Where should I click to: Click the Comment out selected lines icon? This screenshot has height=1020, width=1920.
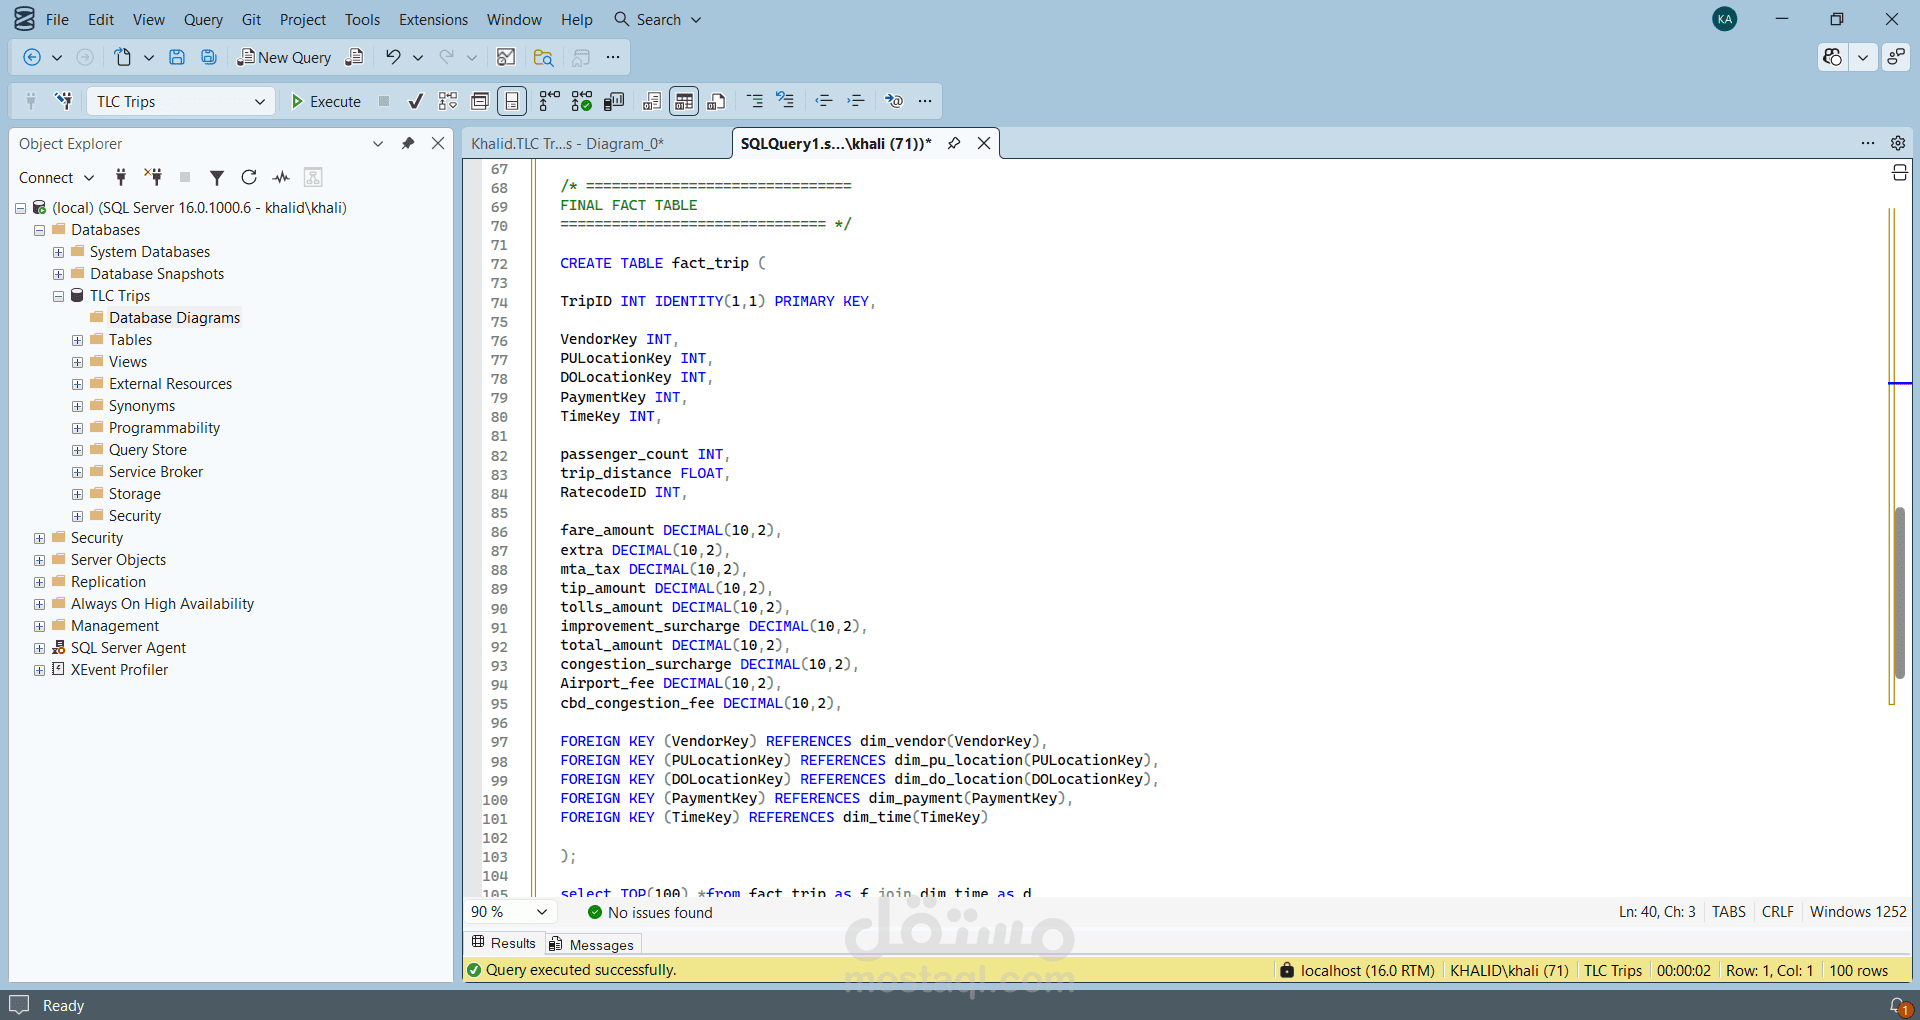click(x=755, y=101)
